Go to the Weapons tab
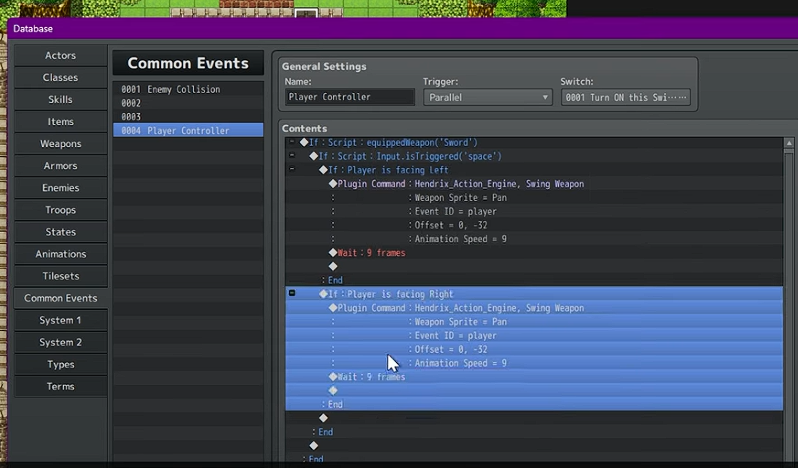The height and width of the screenshot is (468, 798). click(60, 143)
